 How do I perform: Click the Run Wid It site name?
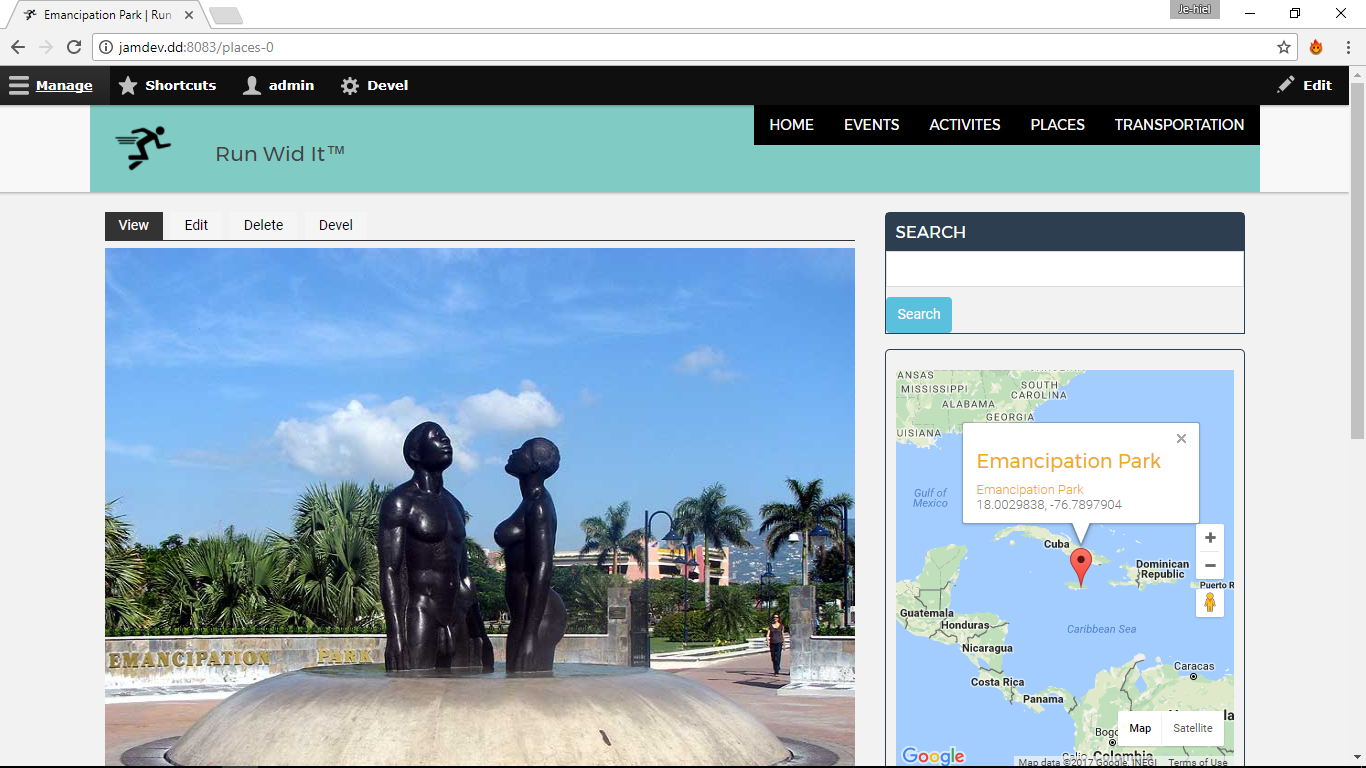(280, 153)
